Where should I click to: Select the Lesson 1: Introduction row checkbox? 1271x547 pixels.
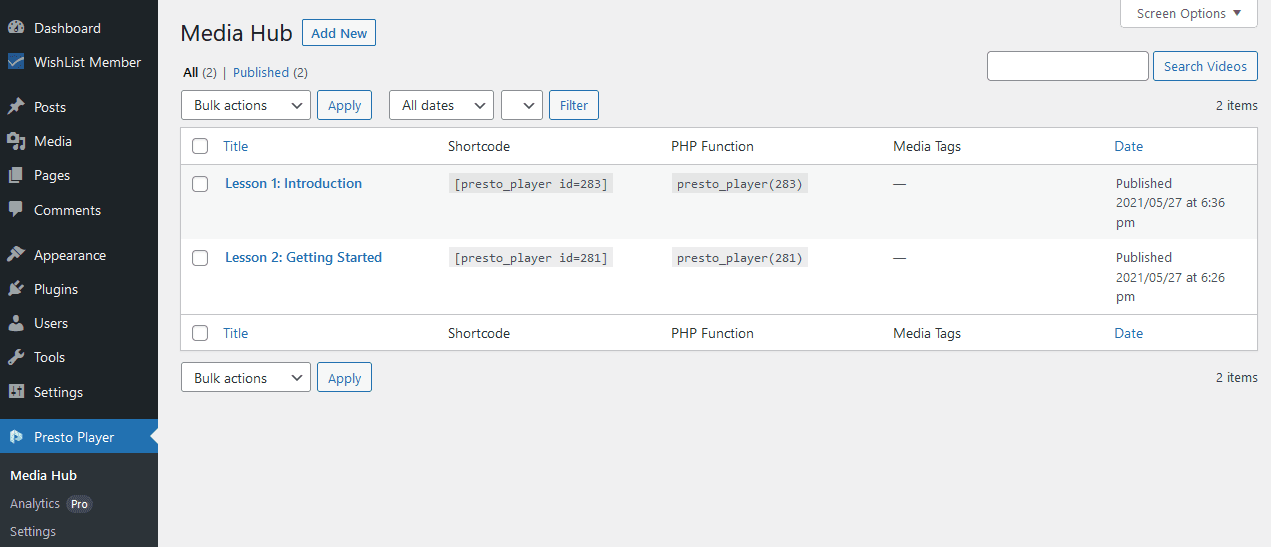click(x=200, y=184)
